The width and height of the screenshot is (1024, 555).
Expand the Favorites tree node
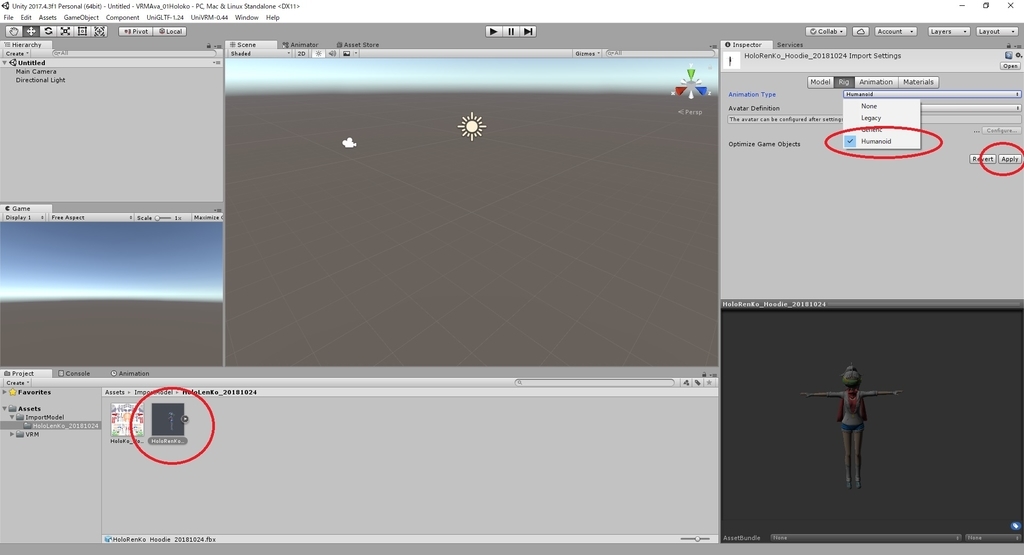tap(5, 392)
